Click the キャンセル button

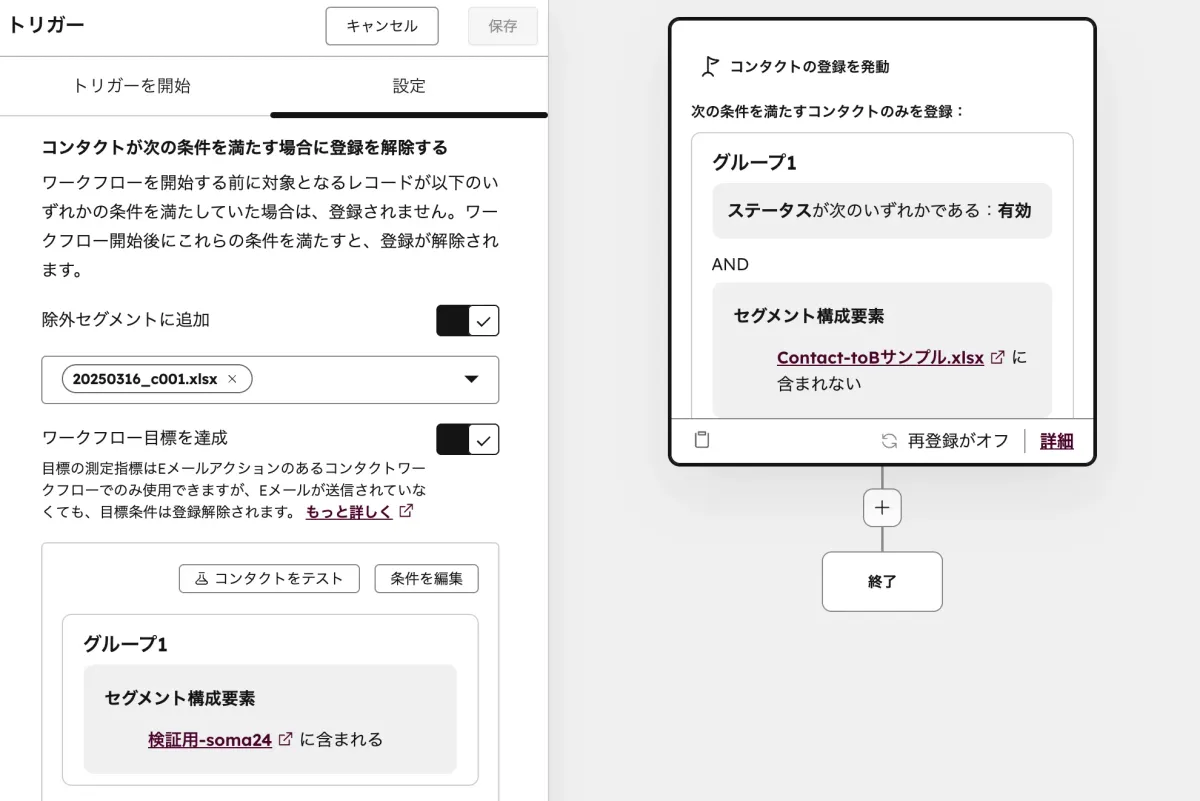click(x=381, y=26)
